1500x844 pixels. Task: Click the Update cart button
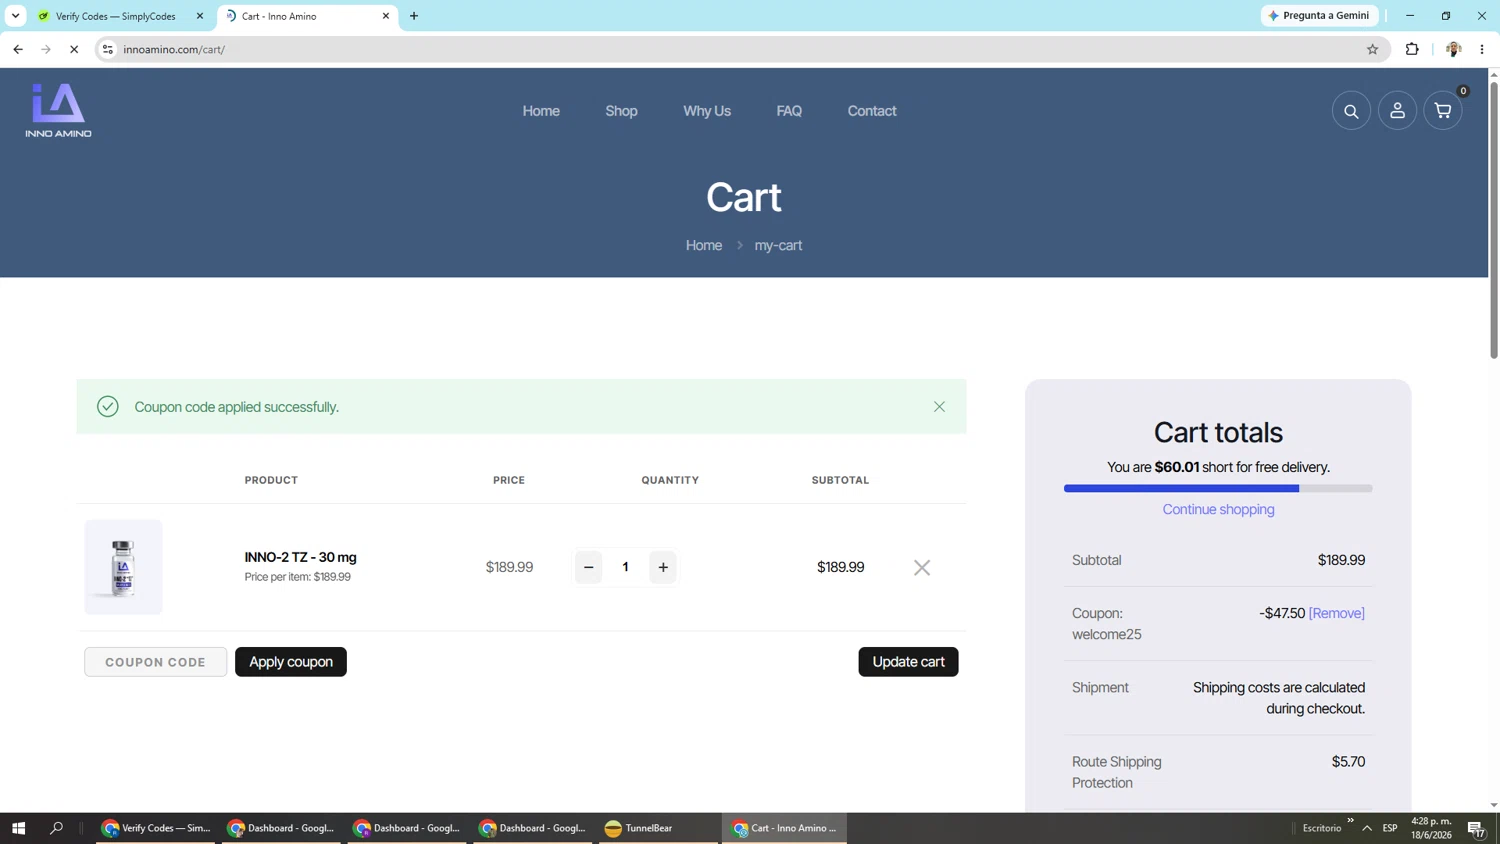click(908, 662)
